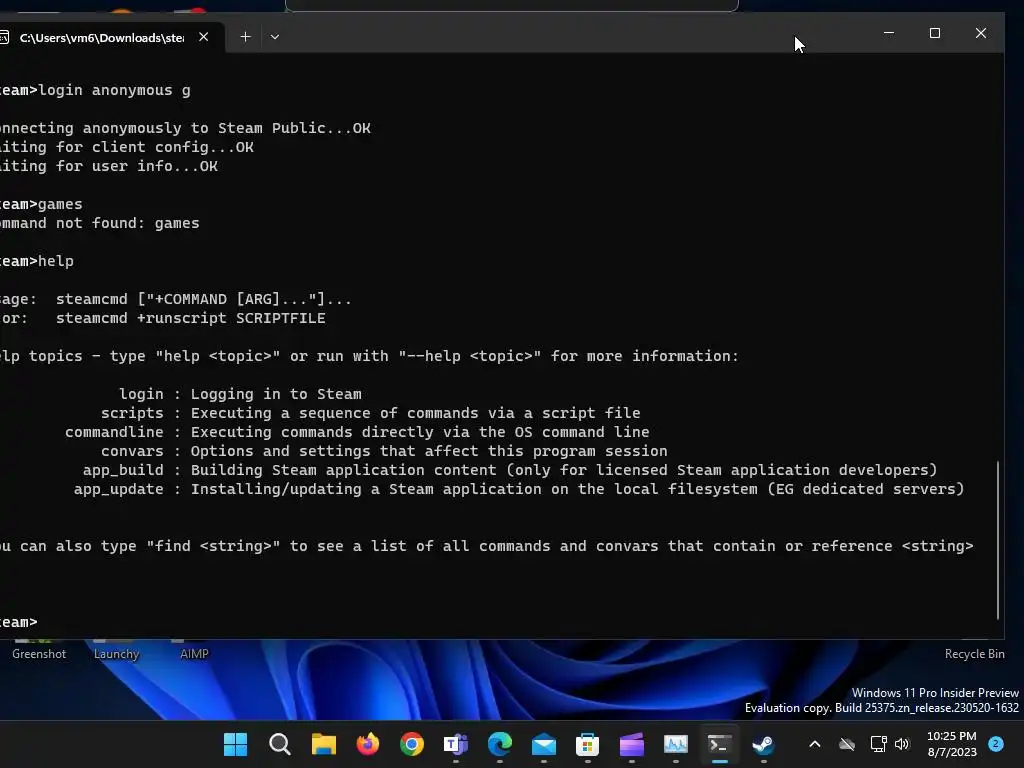Click the 'Command not found: games' line
1024x768 pixels.
click(x=99, y=223)
